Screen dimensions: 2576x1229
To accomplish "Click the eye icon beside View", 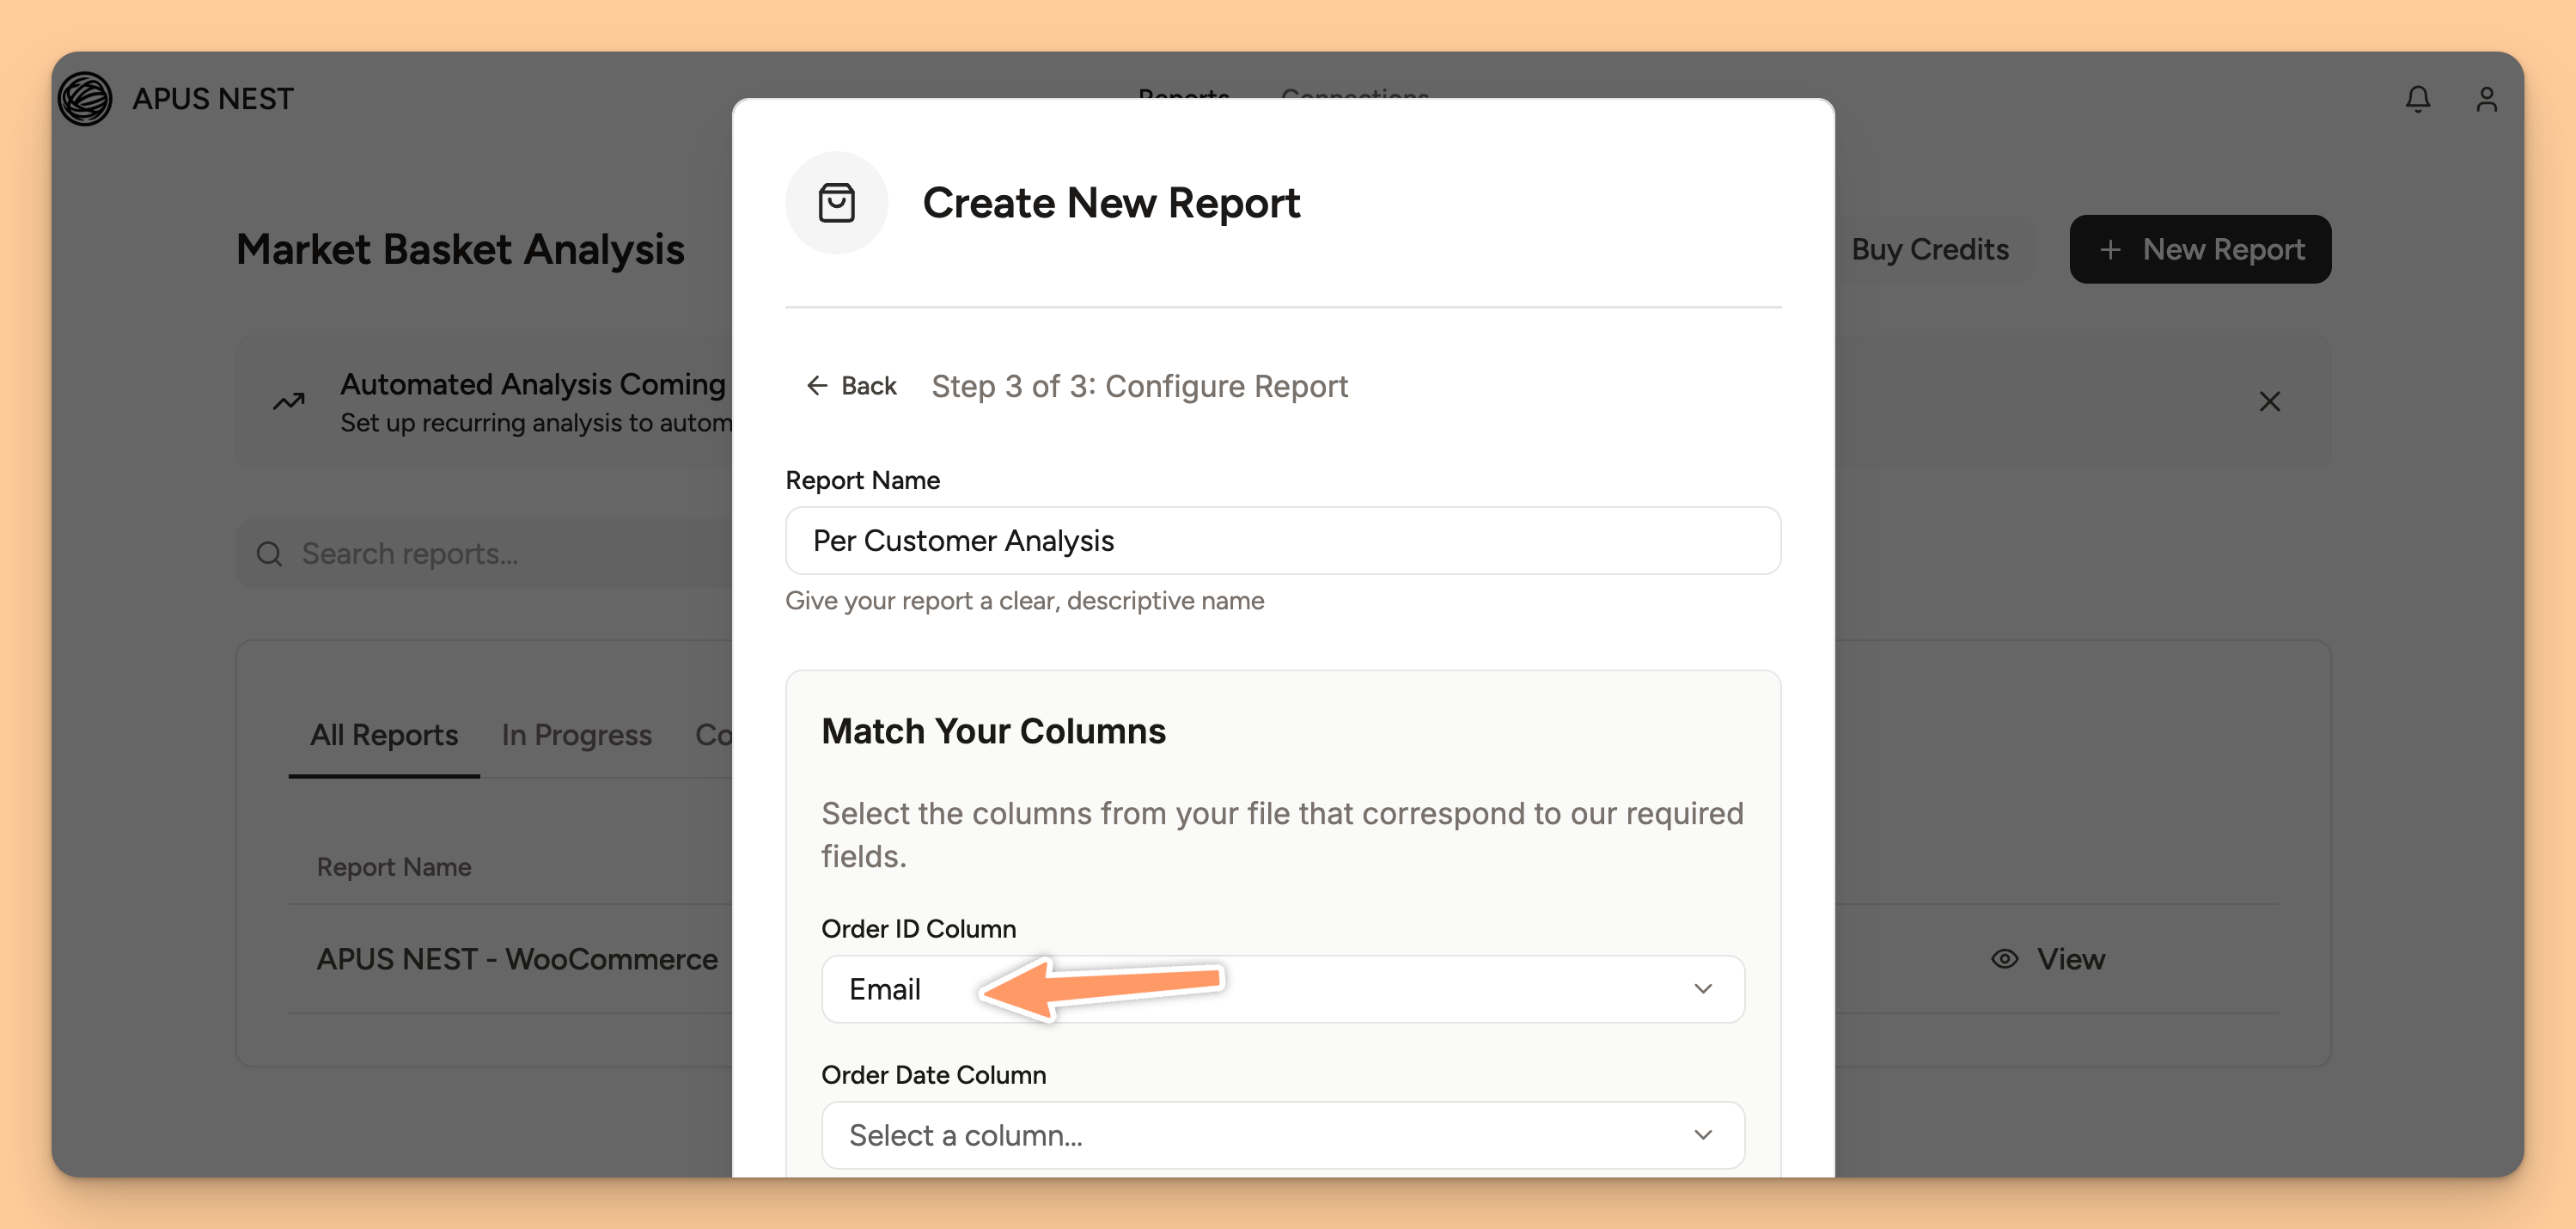I will (x=2004, y=958).
